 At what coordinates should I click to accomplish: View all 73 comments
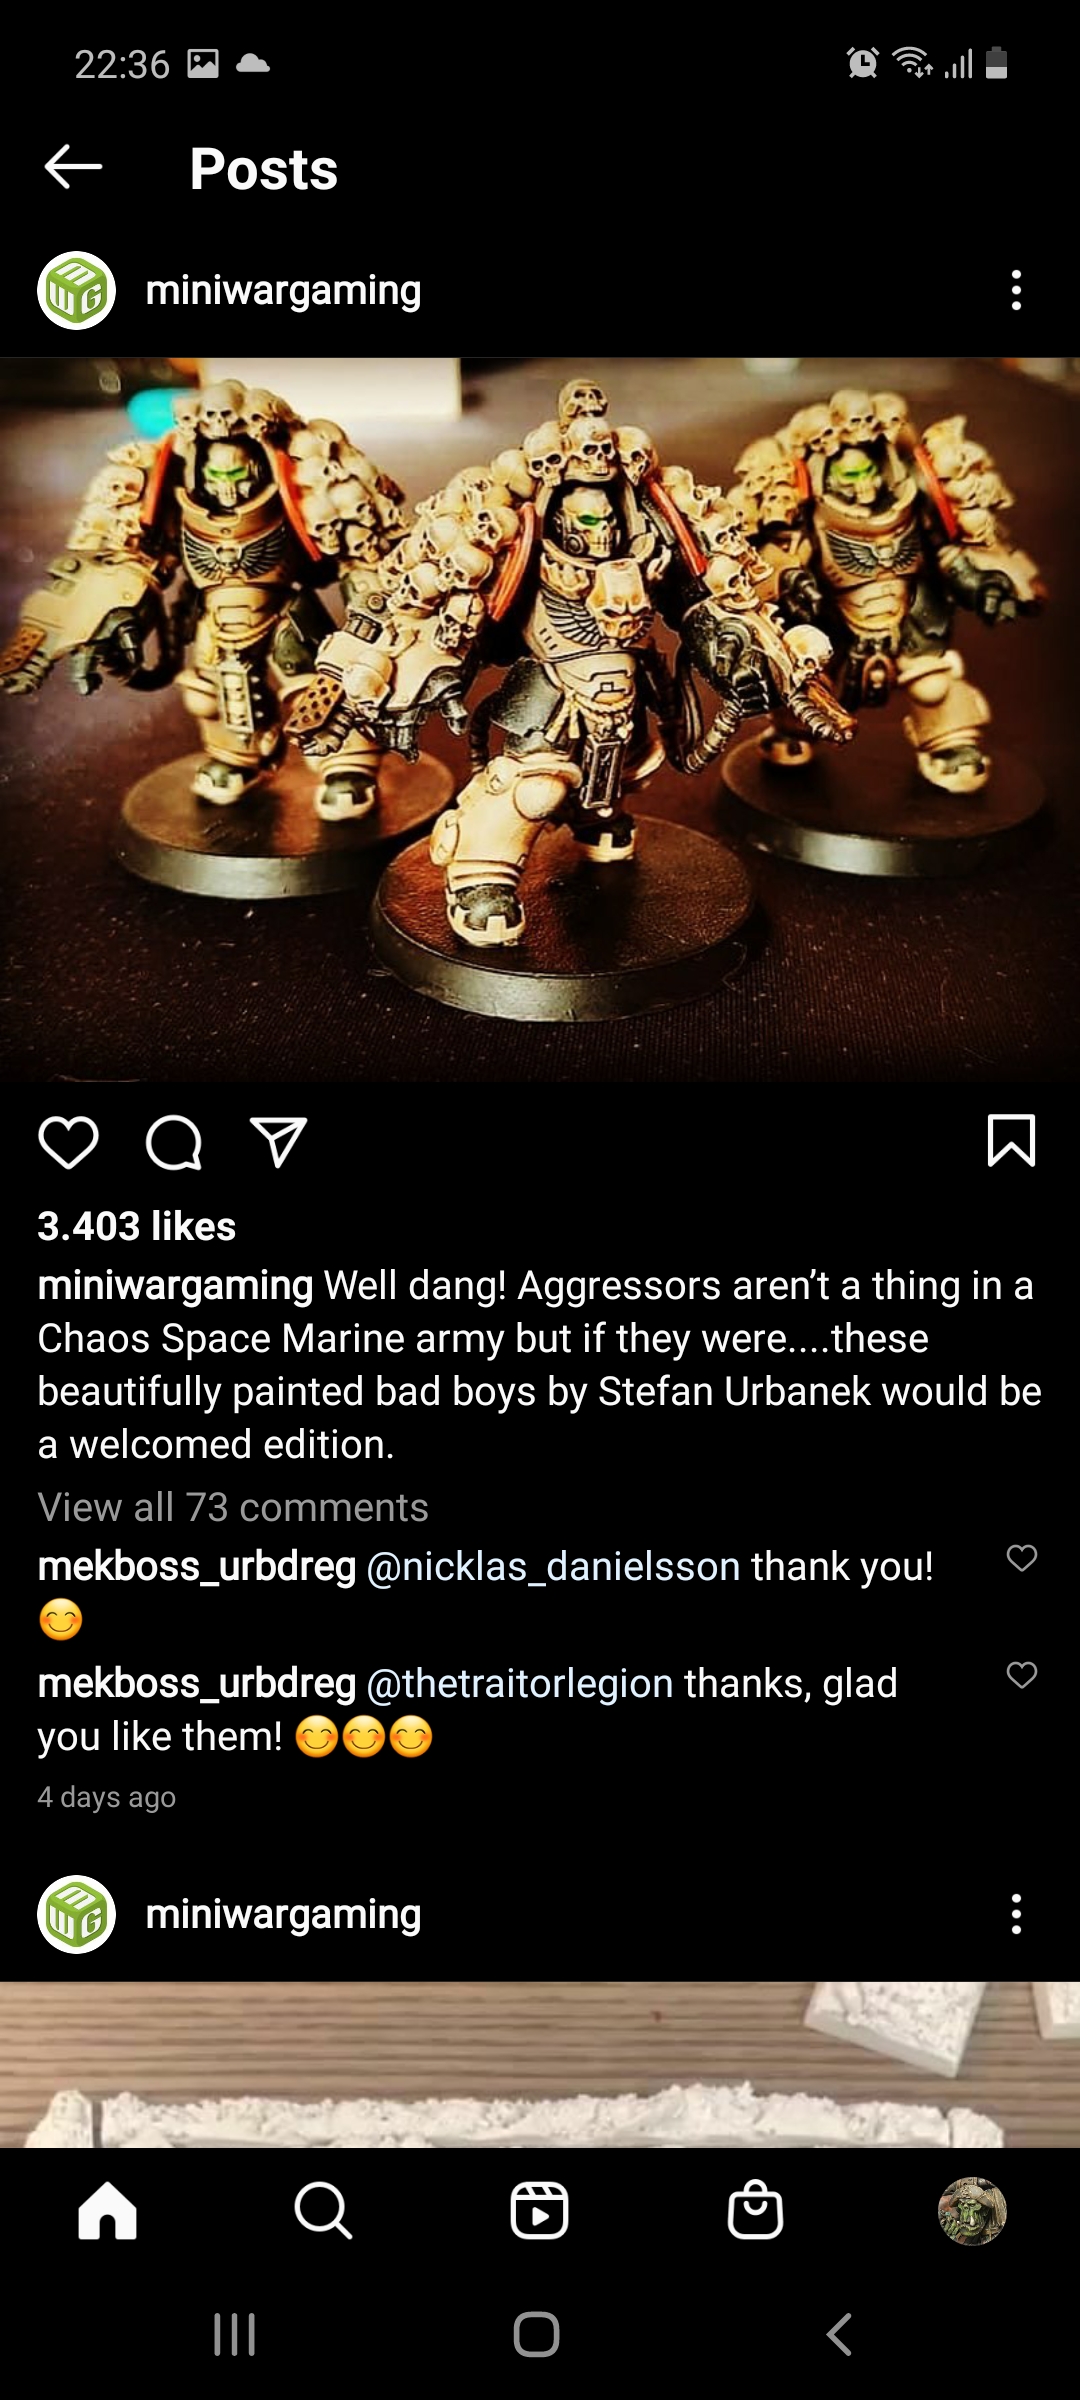pyautogui.click(x=233, y=1507)
